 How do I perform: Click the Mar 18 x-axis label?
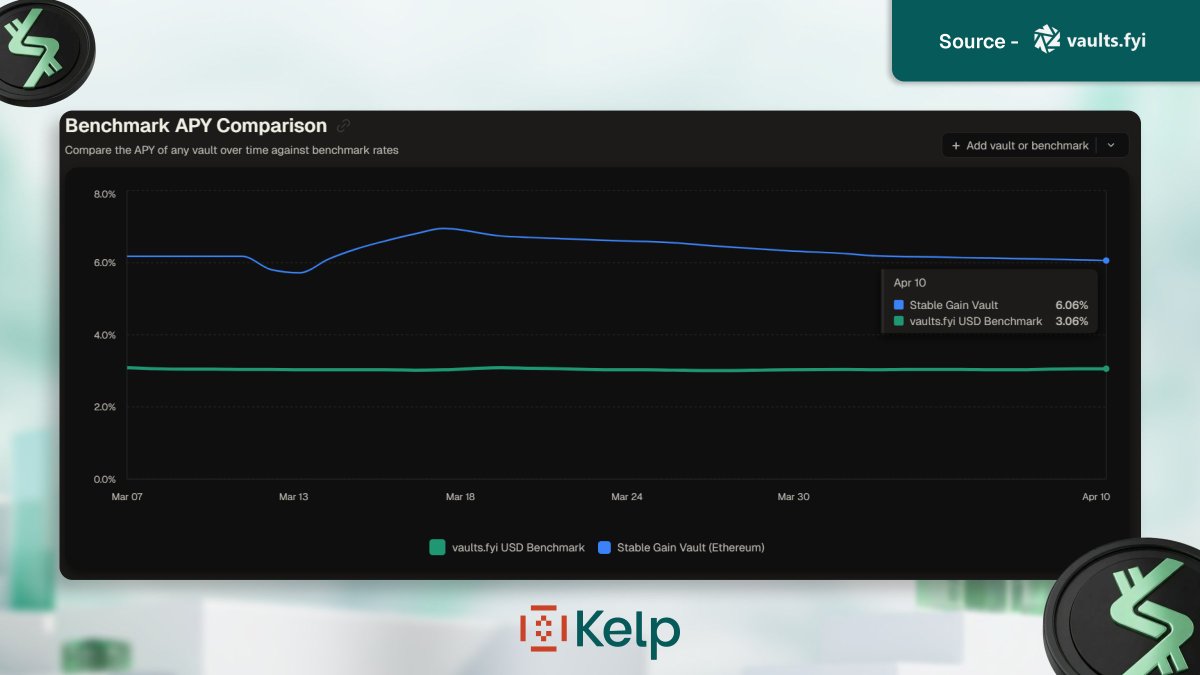pyautogui.click(x=460, y=497)
